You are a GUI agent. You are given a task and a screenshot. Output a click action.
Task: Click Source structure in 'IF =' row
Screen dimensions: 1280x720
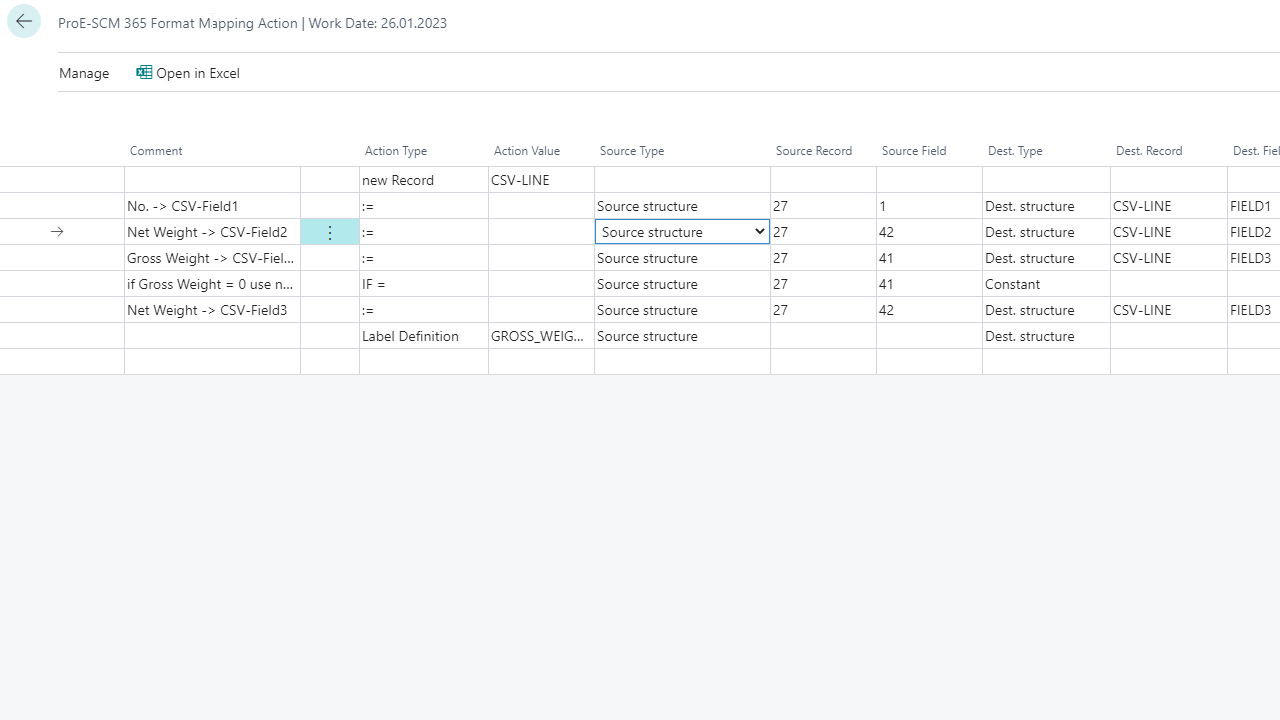pos(682,284)
